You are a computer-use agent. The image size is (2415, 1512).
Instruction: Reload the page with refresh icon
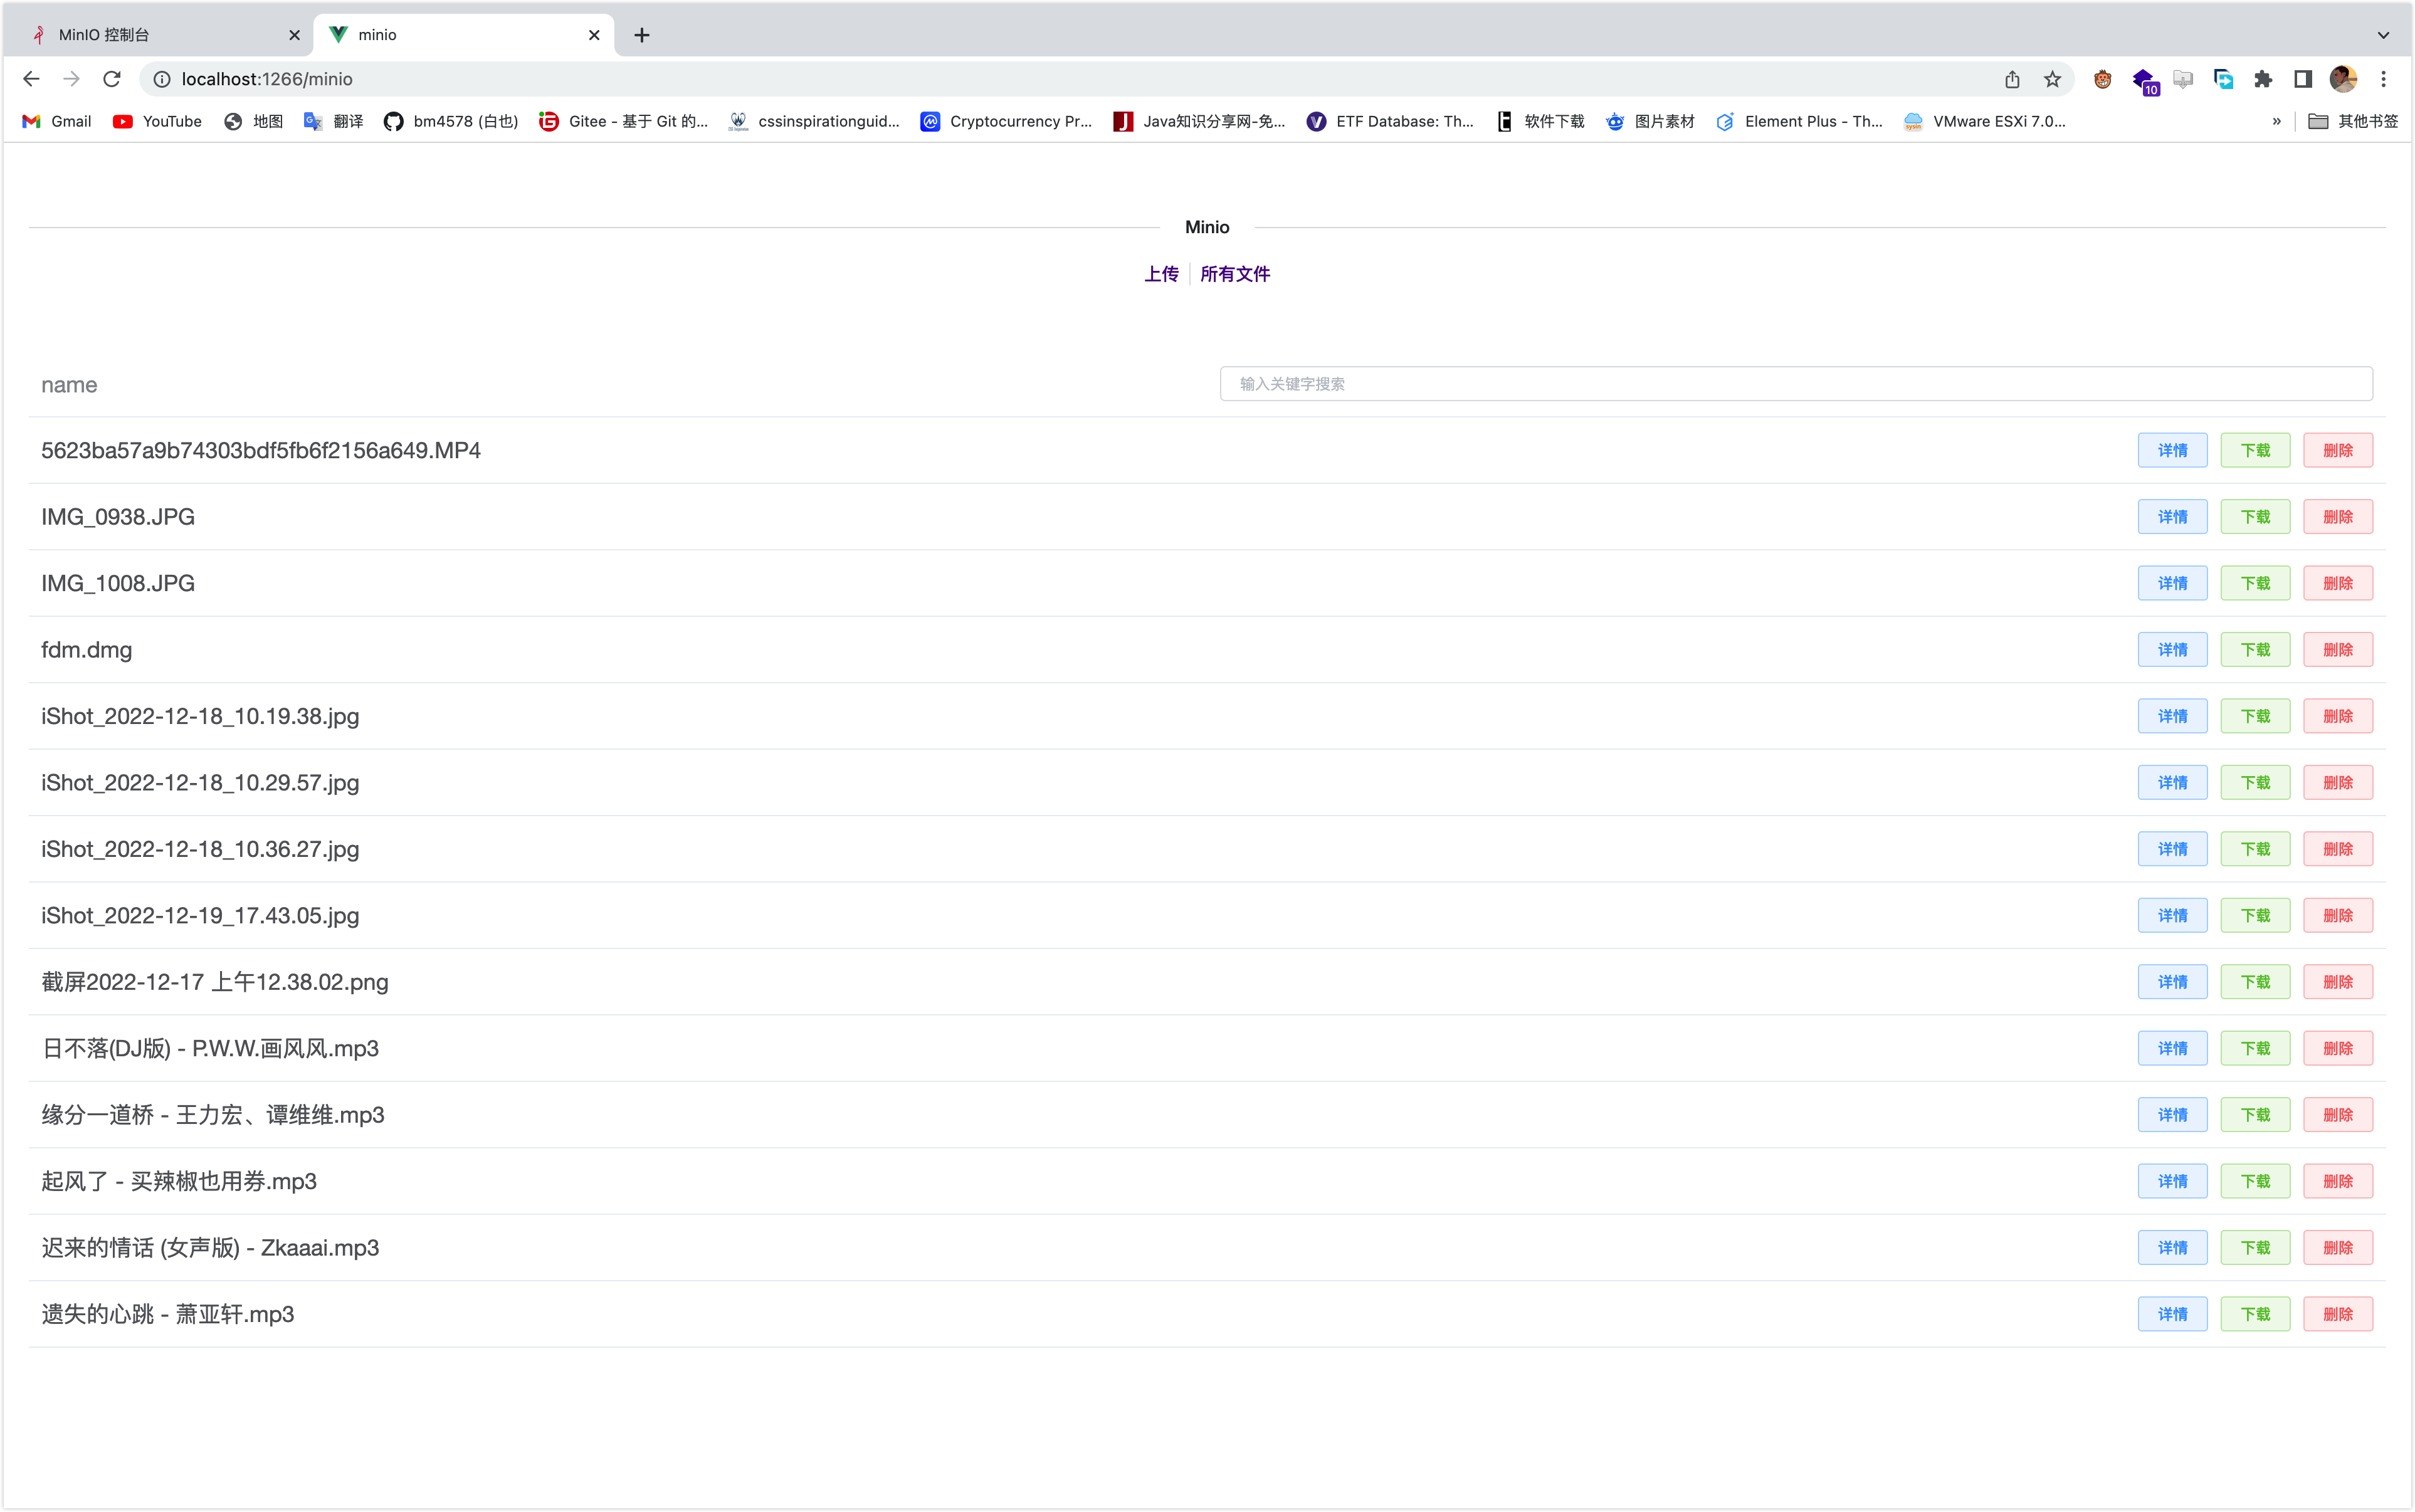[x=112, y=79]
